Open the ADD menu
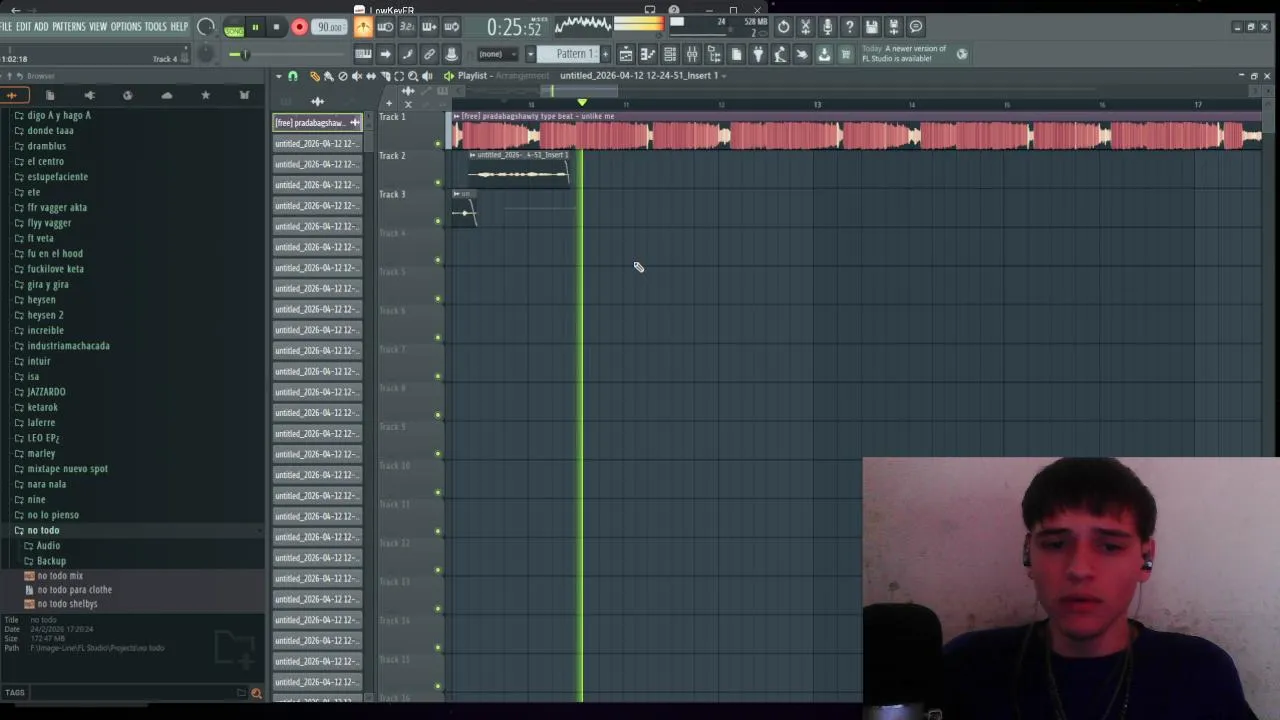Viewport: 1280px width, 720px height. point(41,27)
